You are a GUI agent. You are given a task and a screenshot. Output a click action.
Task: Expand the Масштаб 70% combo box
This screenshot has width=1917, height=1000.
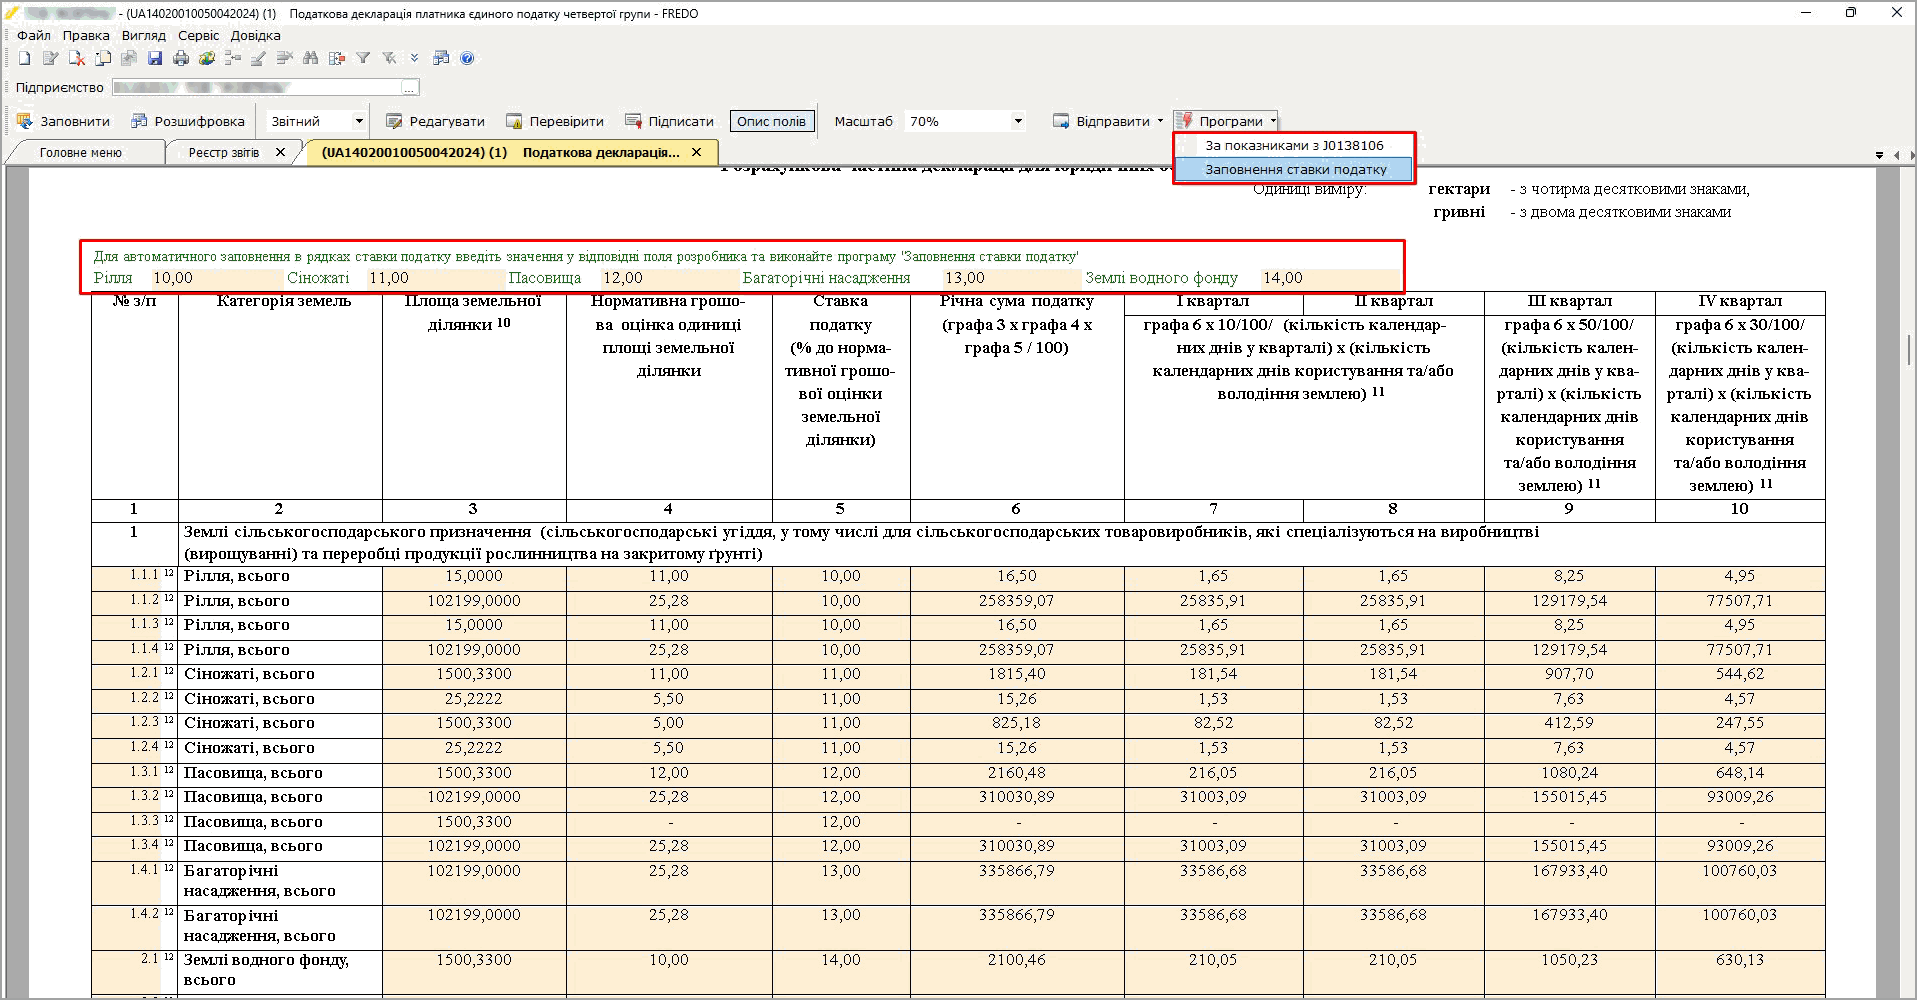(x=1018, y=121)
